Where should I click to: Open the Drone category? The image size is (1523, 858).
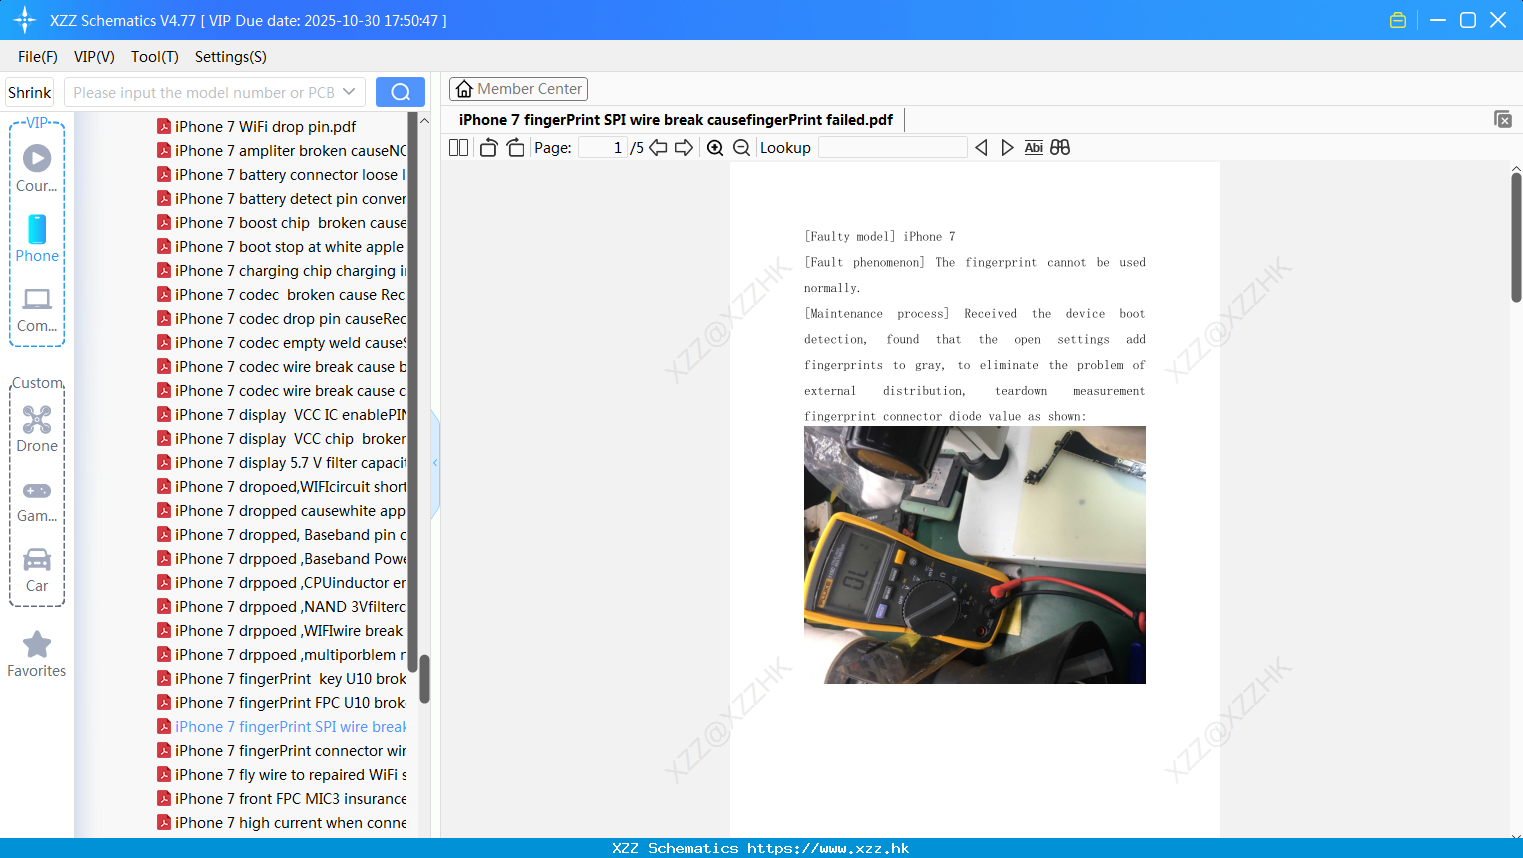37,429
